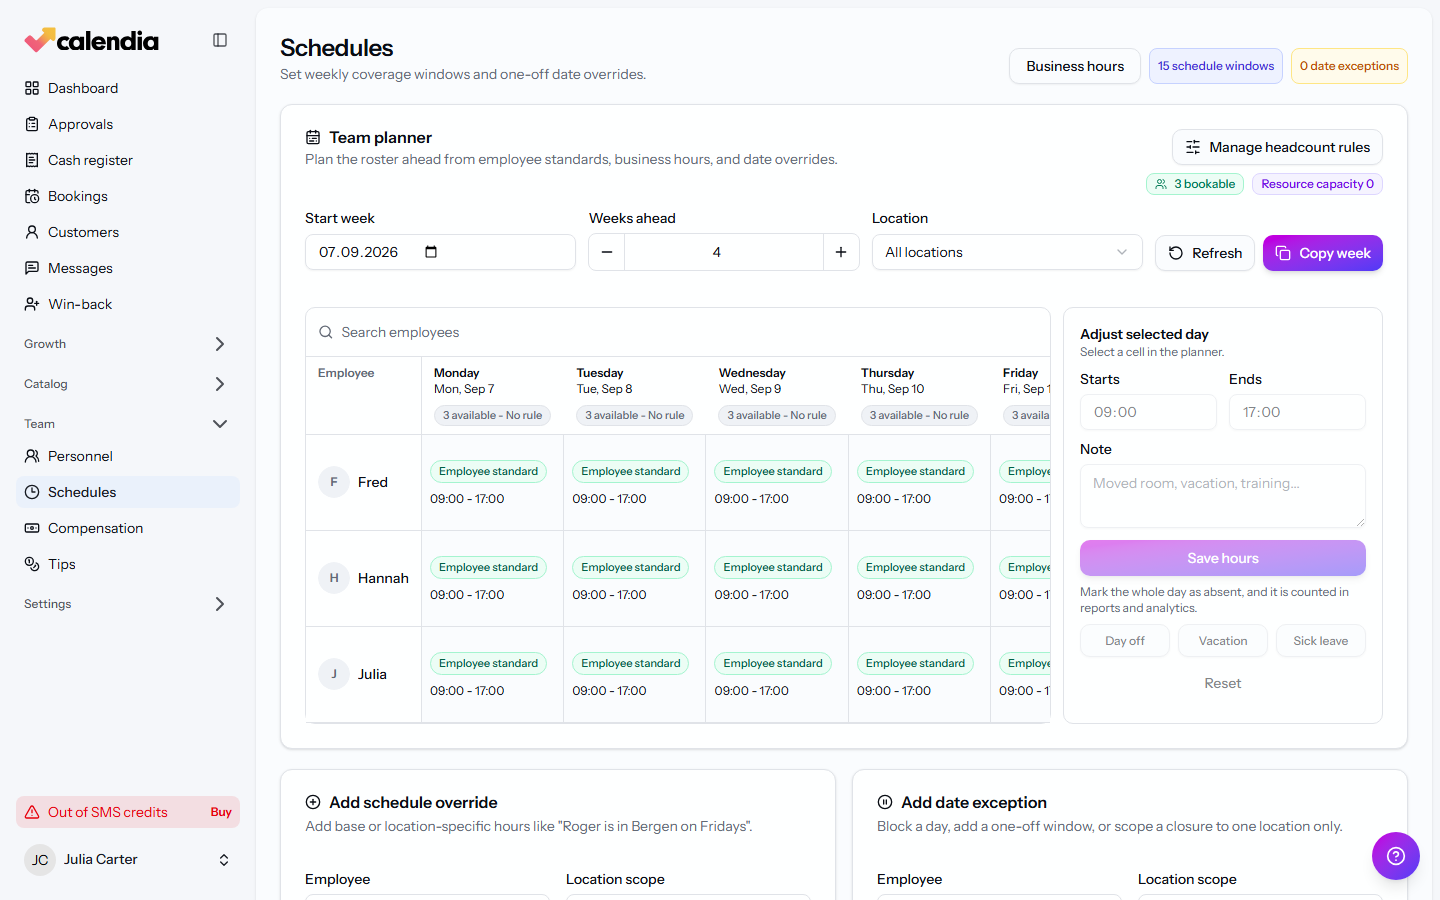
Task: Click the Search employees field
Action: point(678,332)
